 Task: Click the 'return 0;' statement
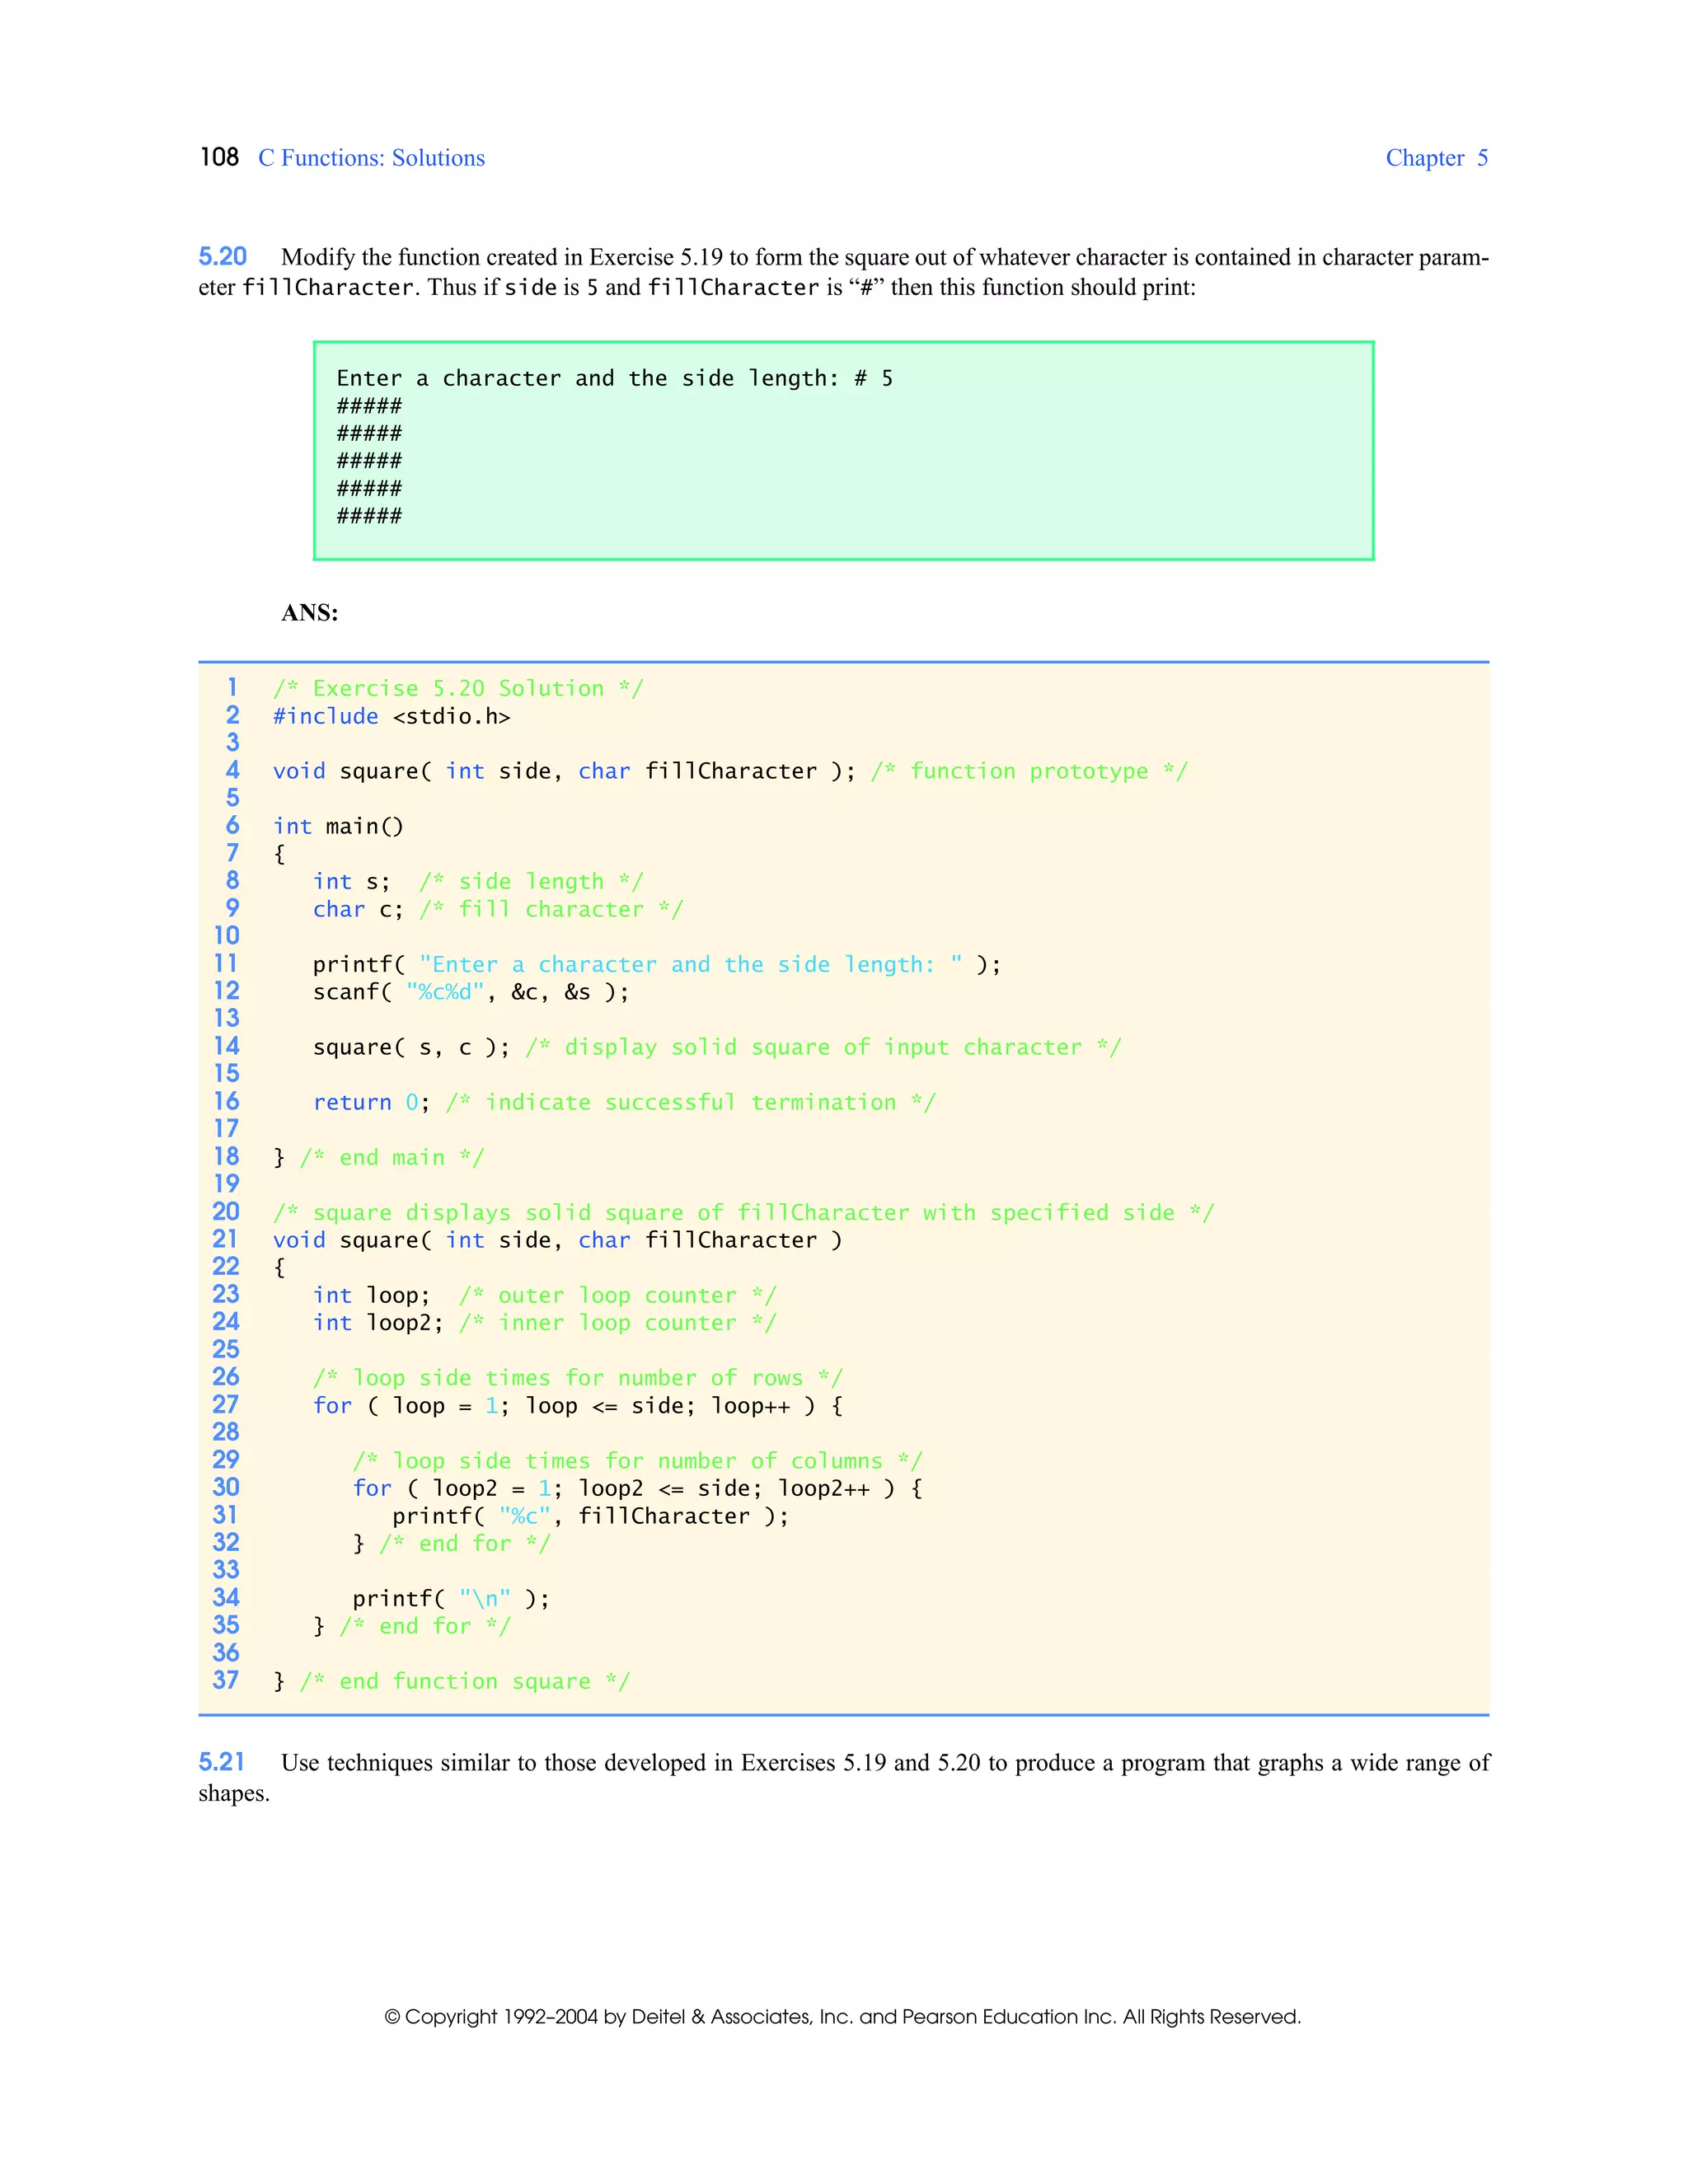tap(371, 1102)
